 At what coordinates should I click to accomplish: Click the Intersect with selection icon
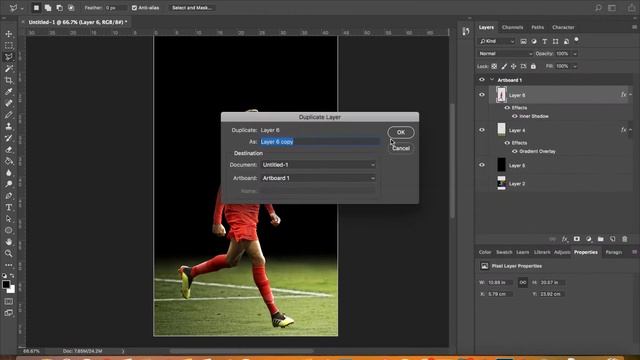(71, 8)
